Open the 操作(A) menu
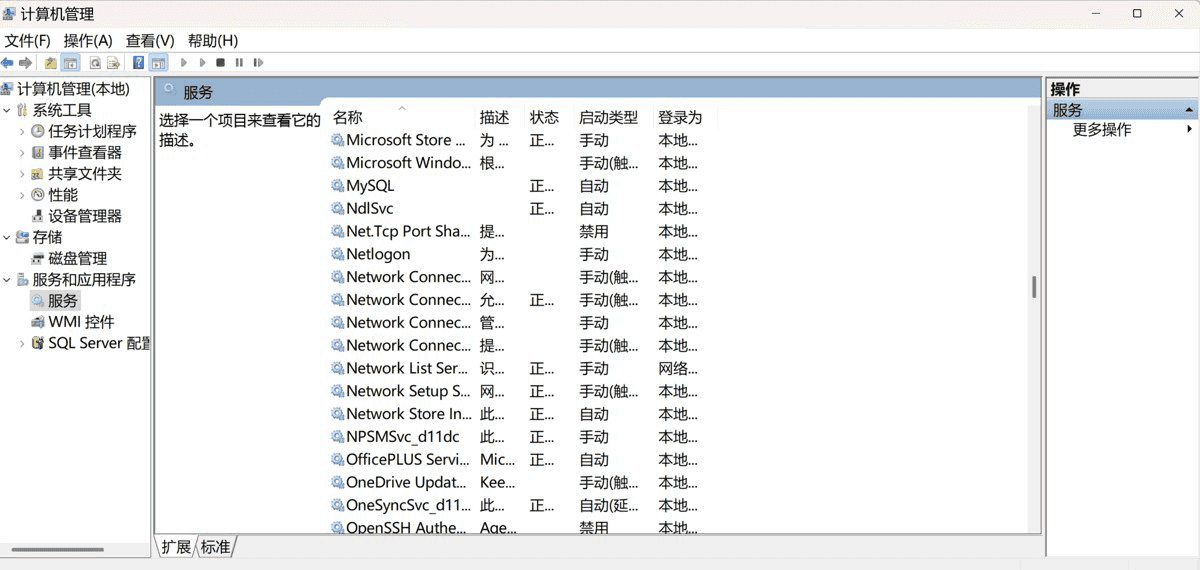The width and height of the screenshot is (1200, 570). pos(88,40)
